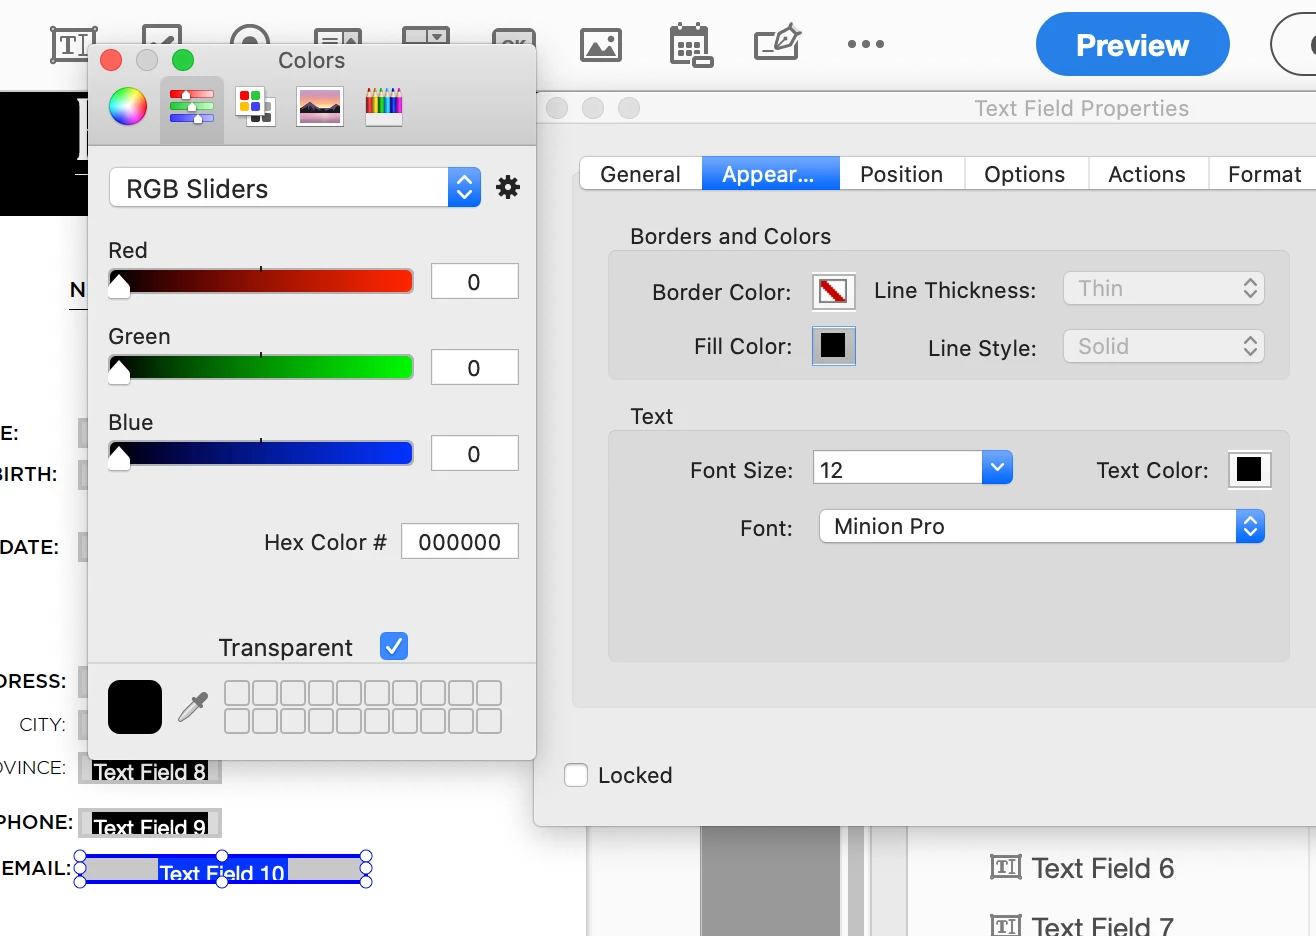Expand the Font Size dropdown arrow
Screen dimensions: 1316x936
coord(997,467)
